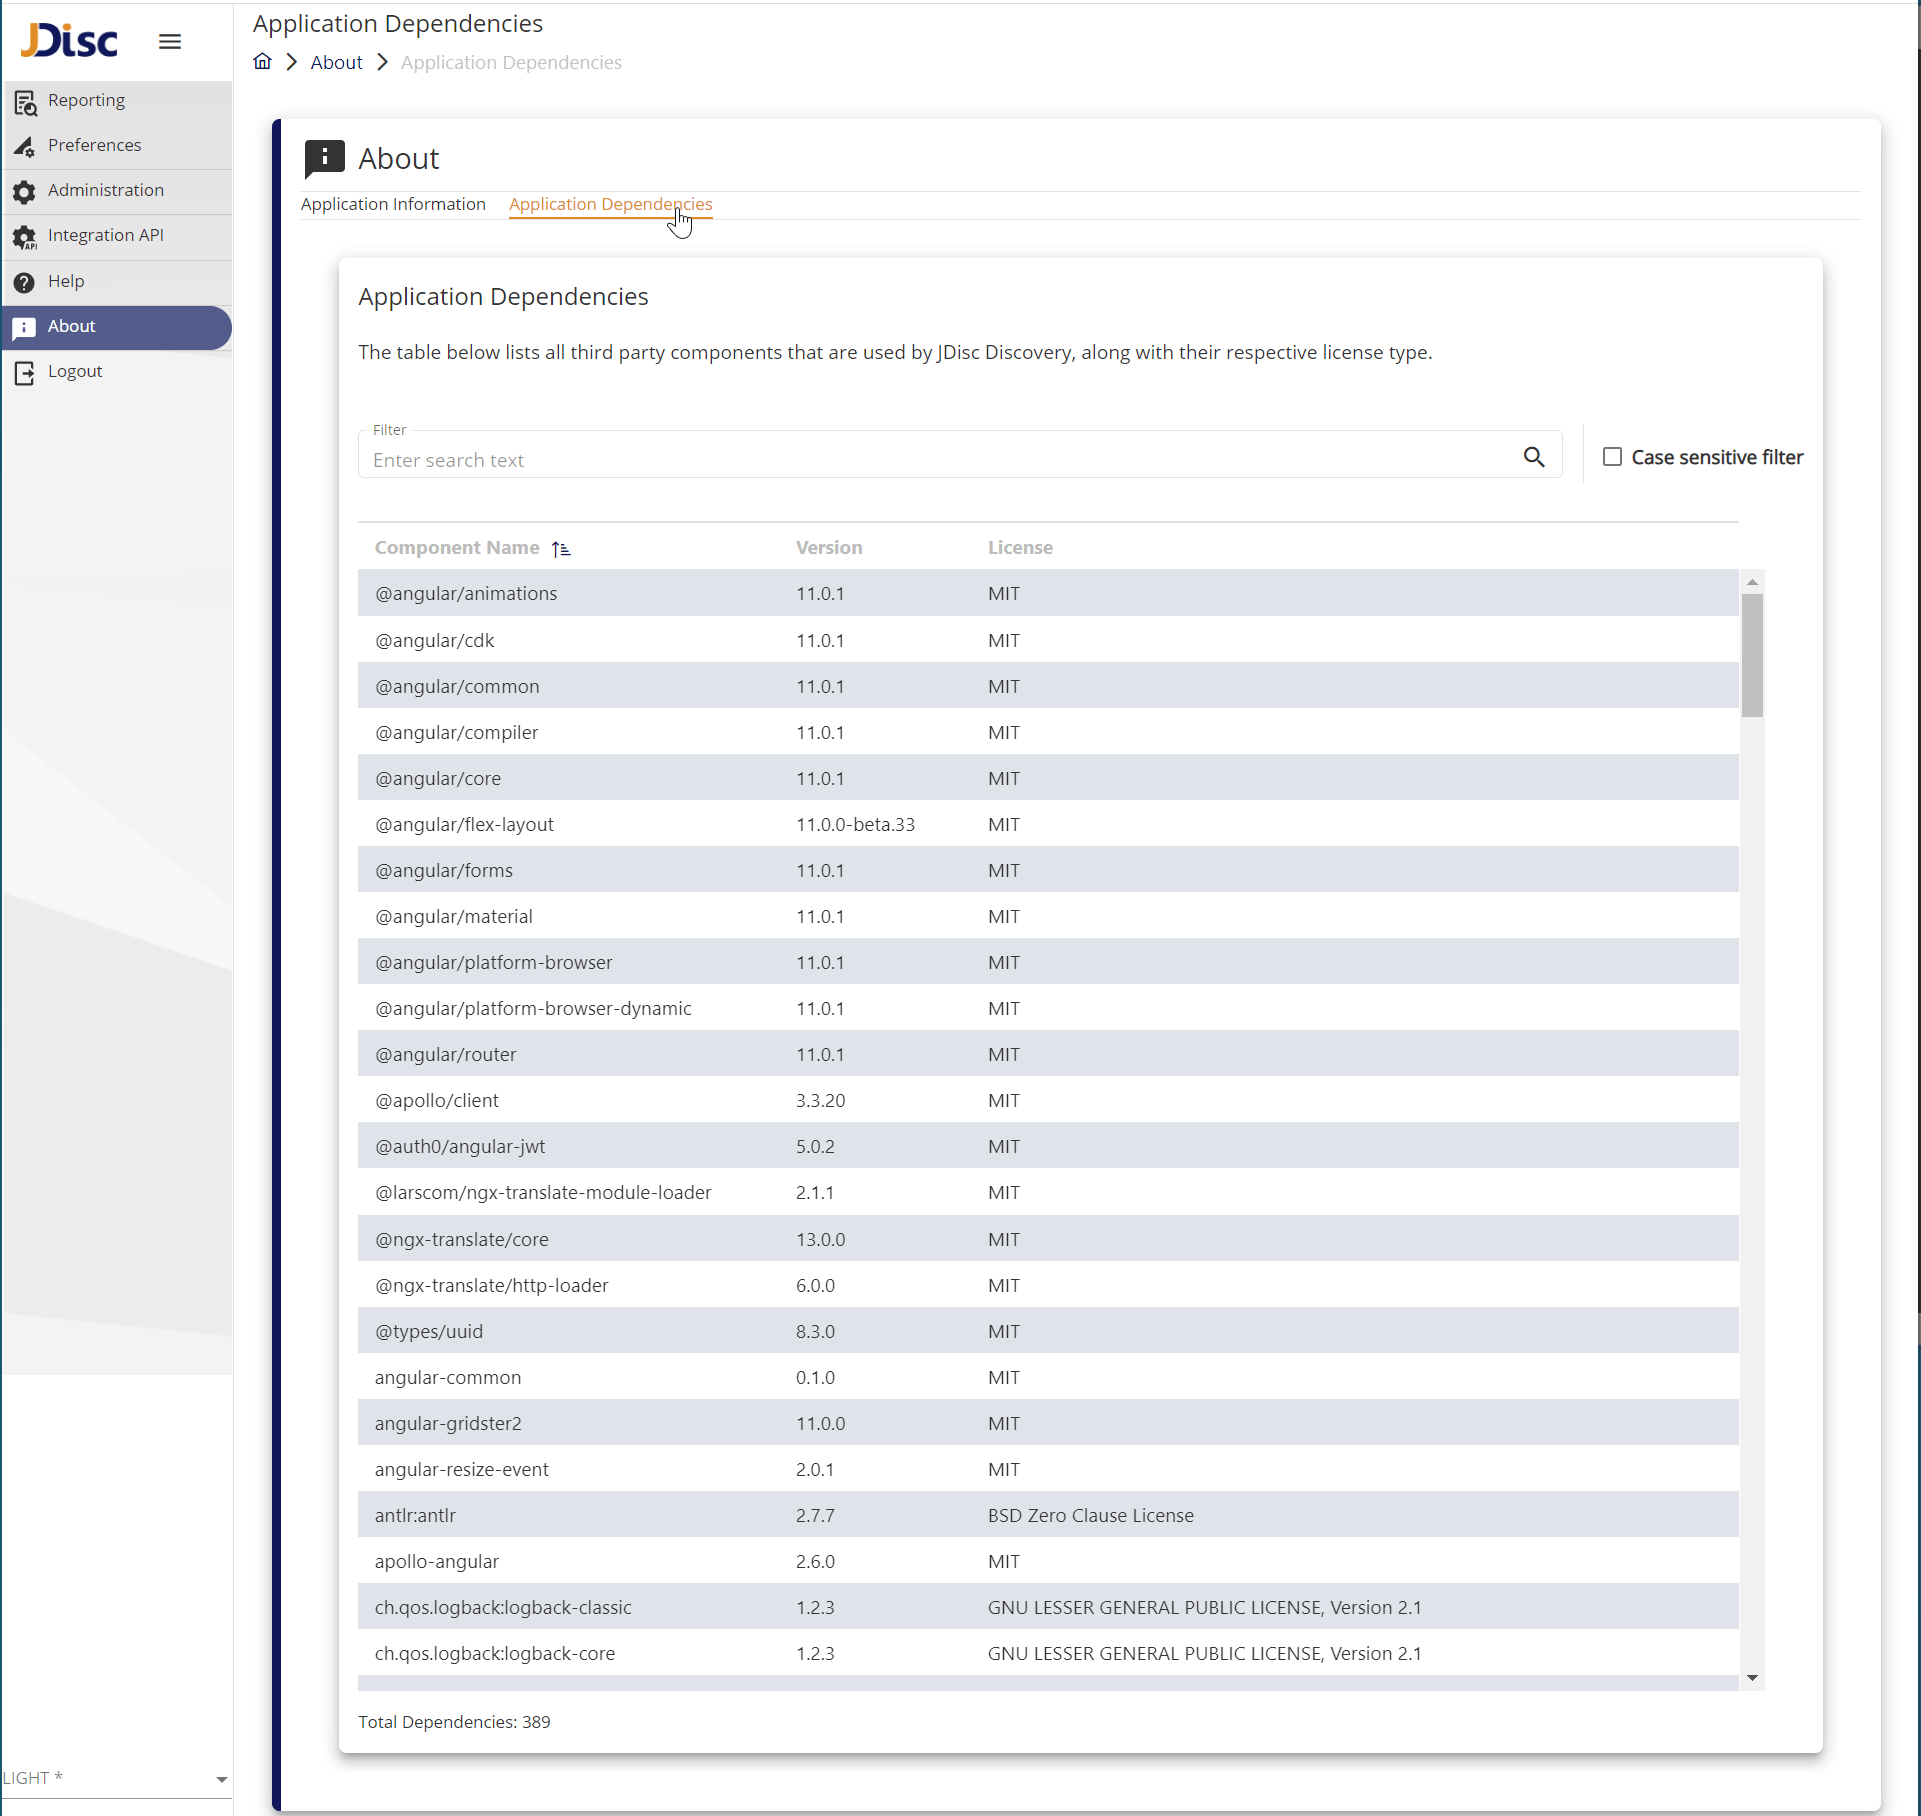Click the Integration API icon

click(25, 237)
